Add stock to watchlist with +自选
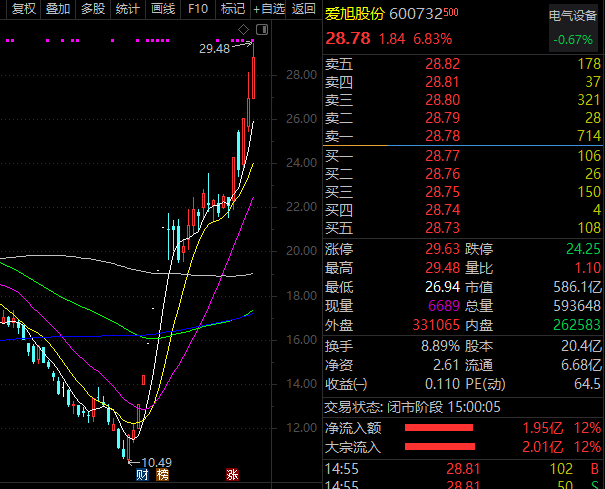This screenshot has width=605, height=489. [x=269, y=8]
